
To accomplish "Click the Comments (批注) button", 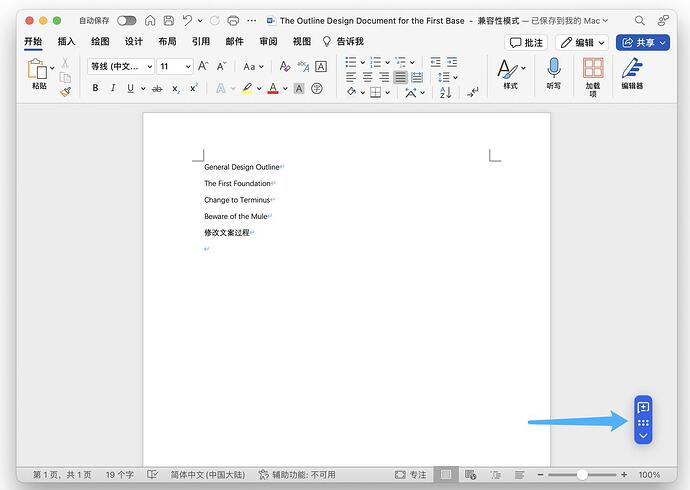I will [x=527, y=42].
